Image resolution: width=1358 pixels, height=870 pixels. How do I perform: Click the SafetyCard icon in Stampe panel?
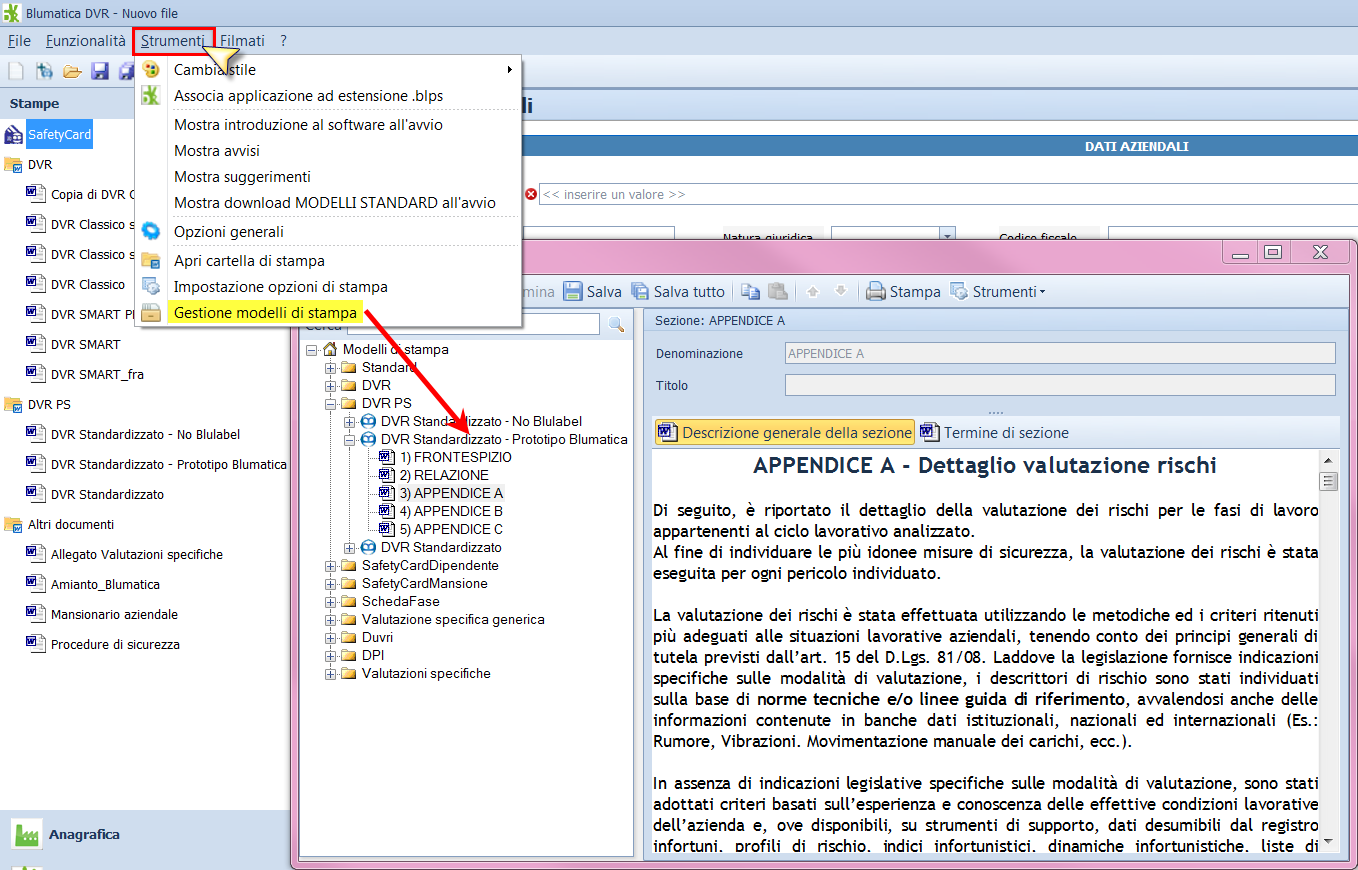click(x=14, y=134)
